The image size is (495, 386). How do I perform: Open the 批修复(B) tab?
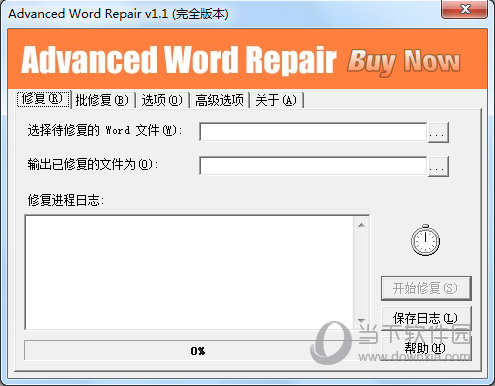[x=102, y=100]
